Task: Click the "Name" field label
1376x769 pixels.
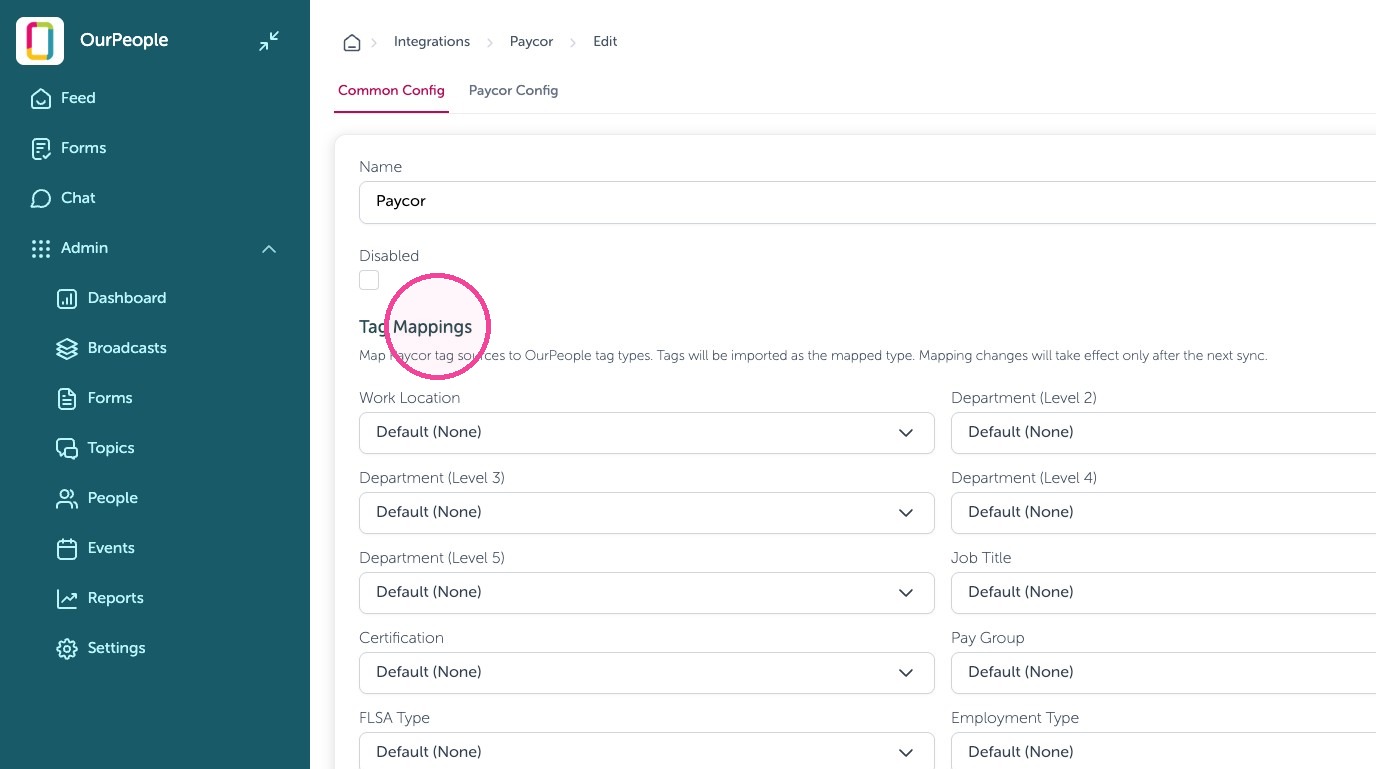Action: (x=380, y=167)
